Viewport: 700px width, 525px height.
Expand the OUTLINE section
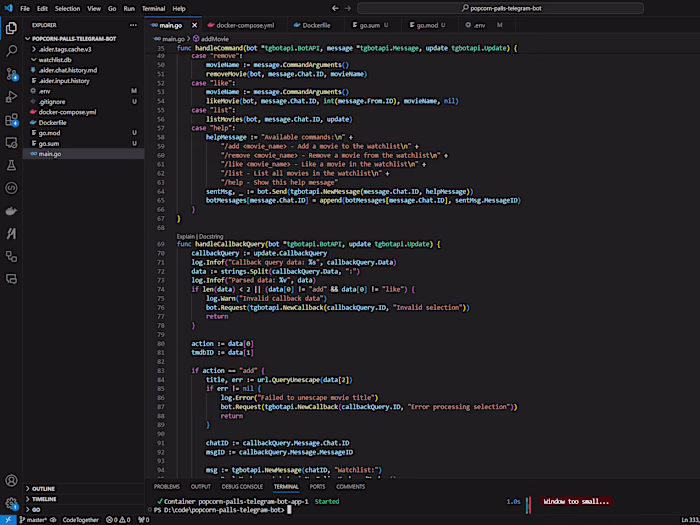(x=43, y=488)
